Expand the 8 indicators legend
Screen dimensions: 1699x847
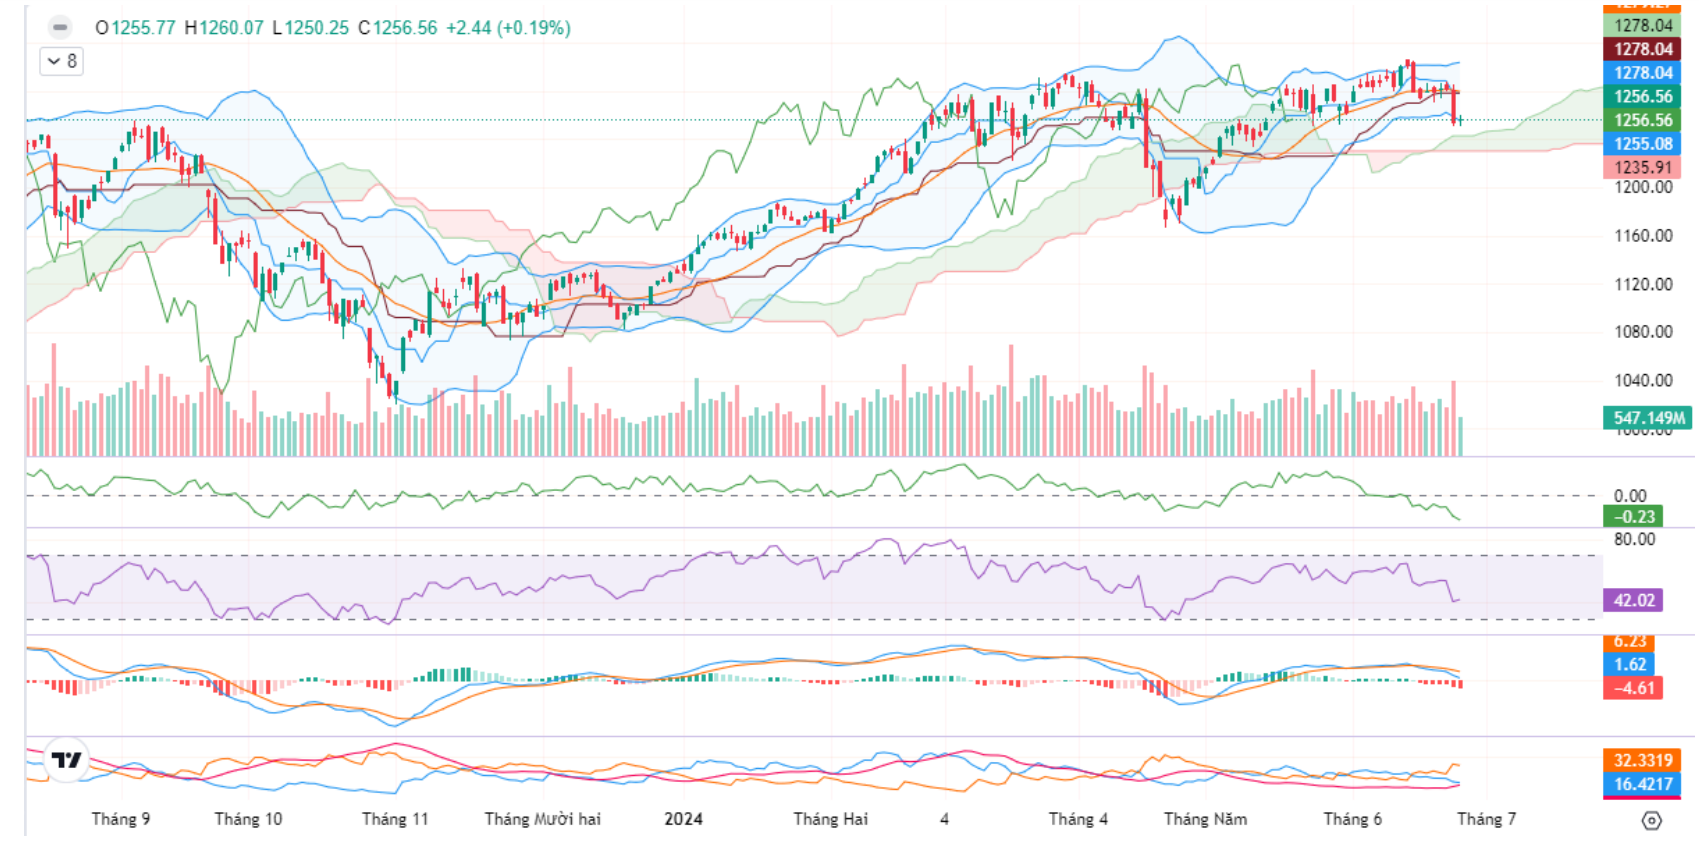click(62, 61)
